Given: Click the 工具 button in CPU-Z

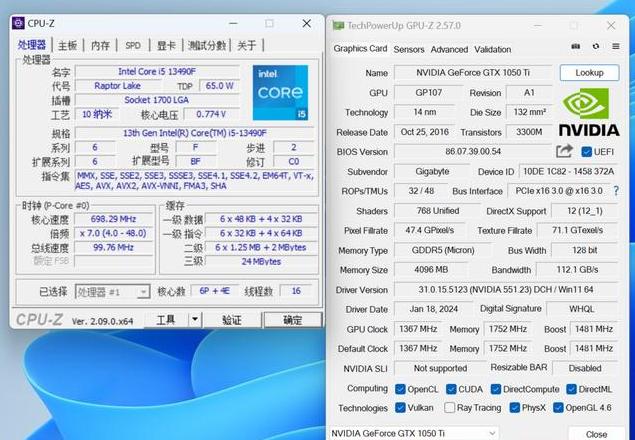Looking at the screenshot, I should 166,320.
